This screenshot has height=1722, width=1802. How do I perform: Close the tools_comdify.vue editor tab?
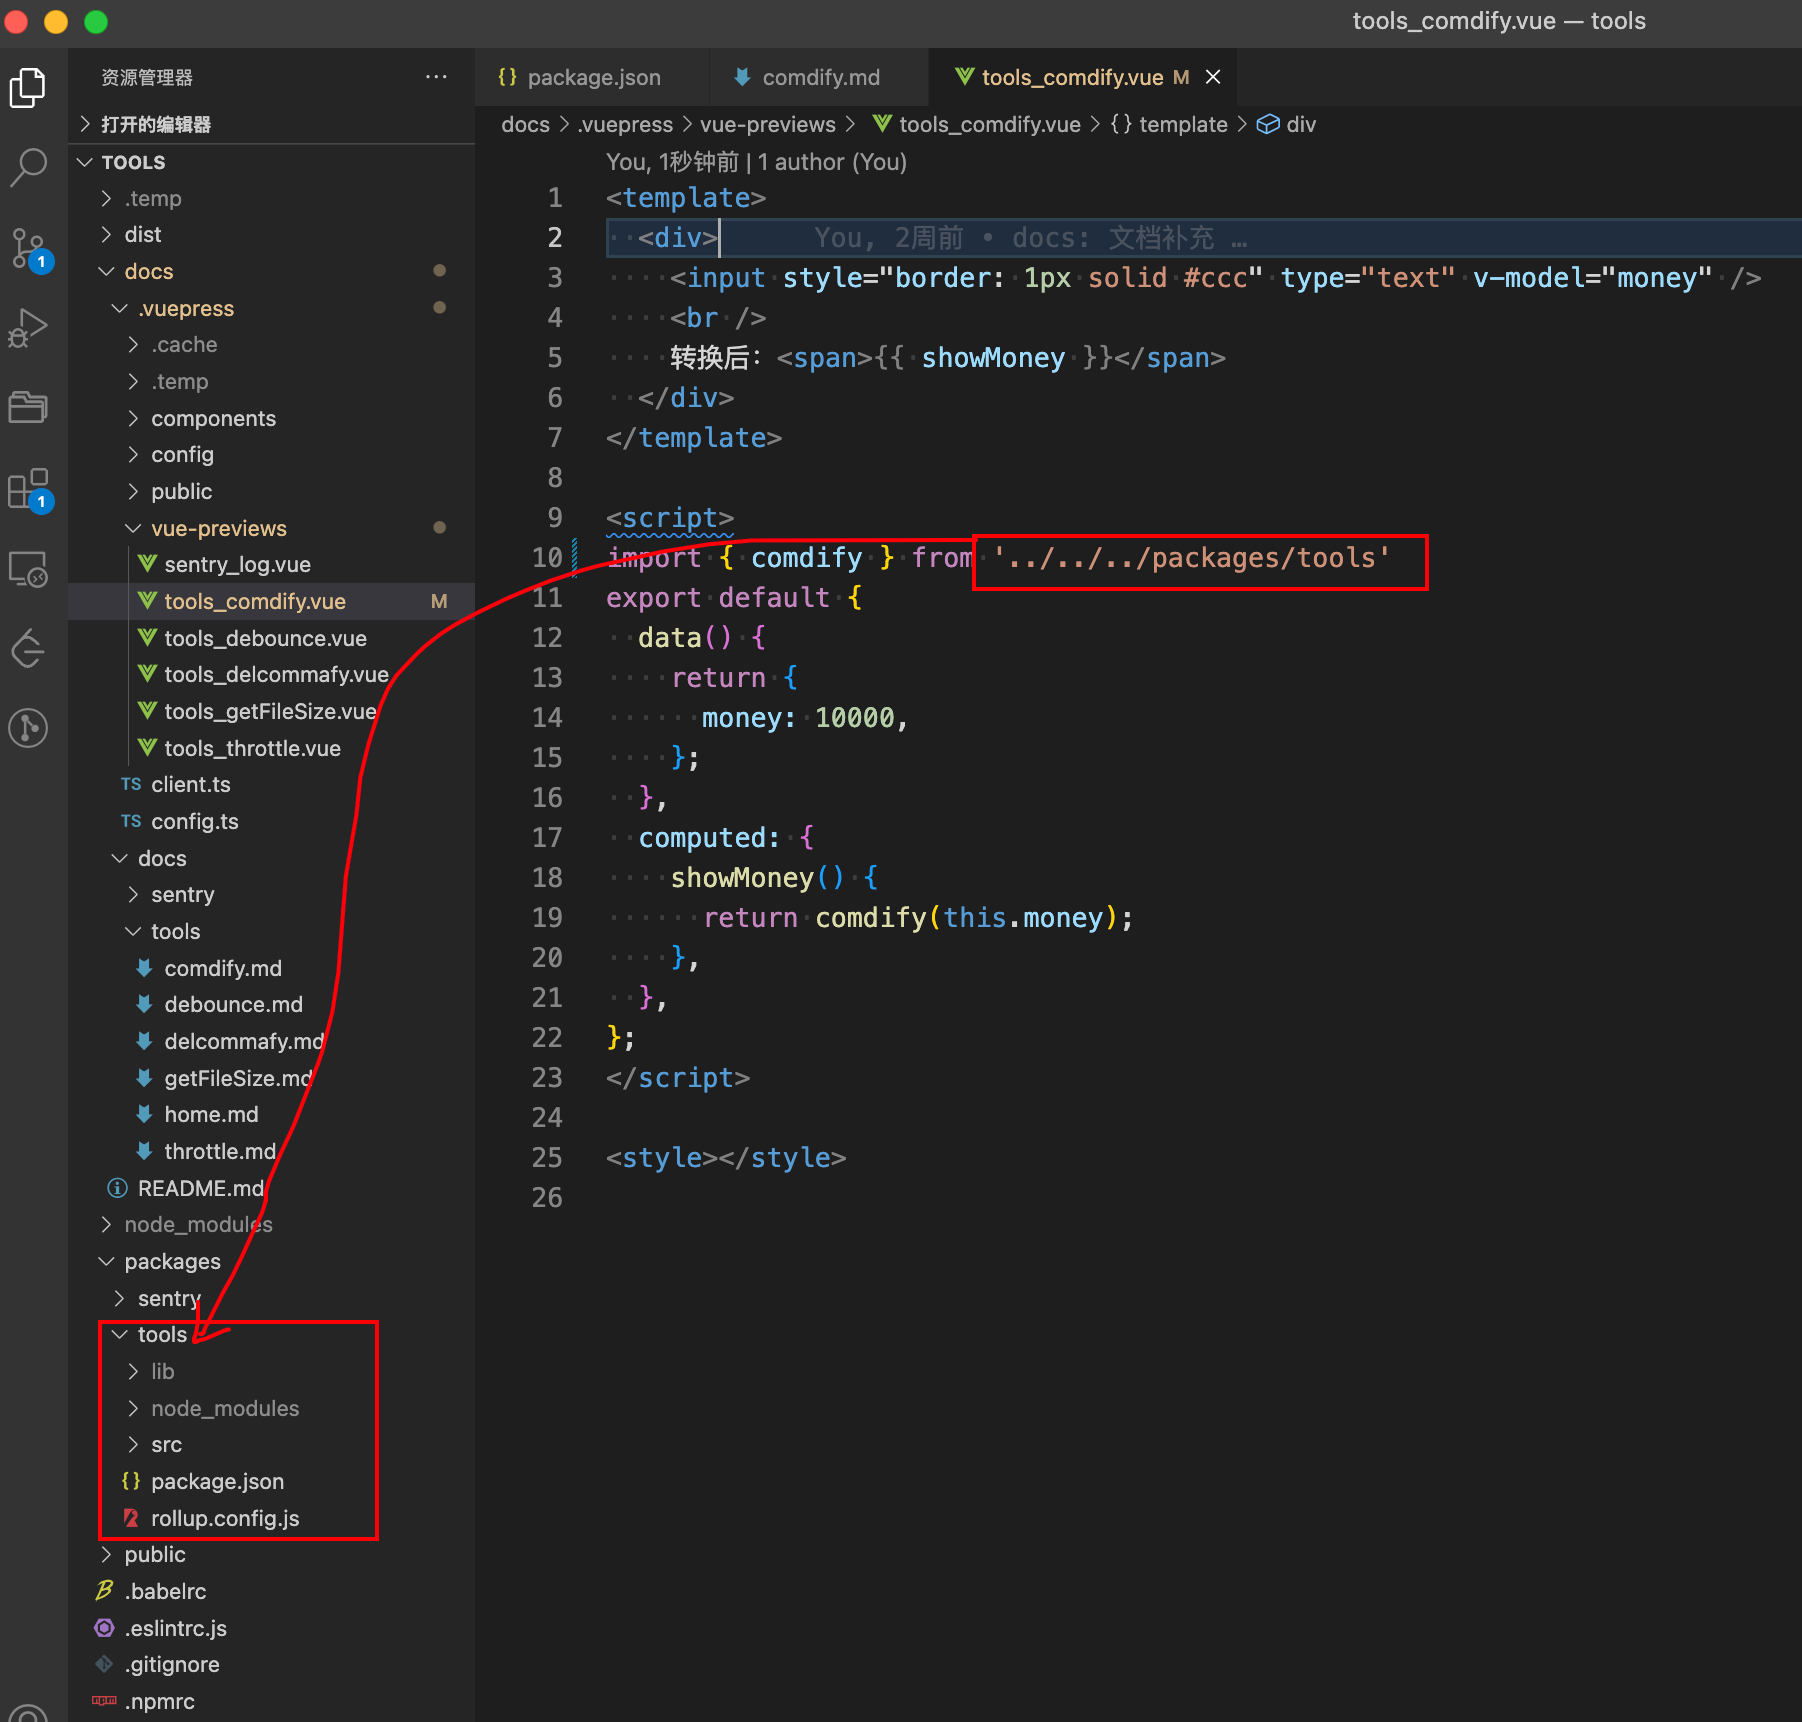tap(1213, 77)
